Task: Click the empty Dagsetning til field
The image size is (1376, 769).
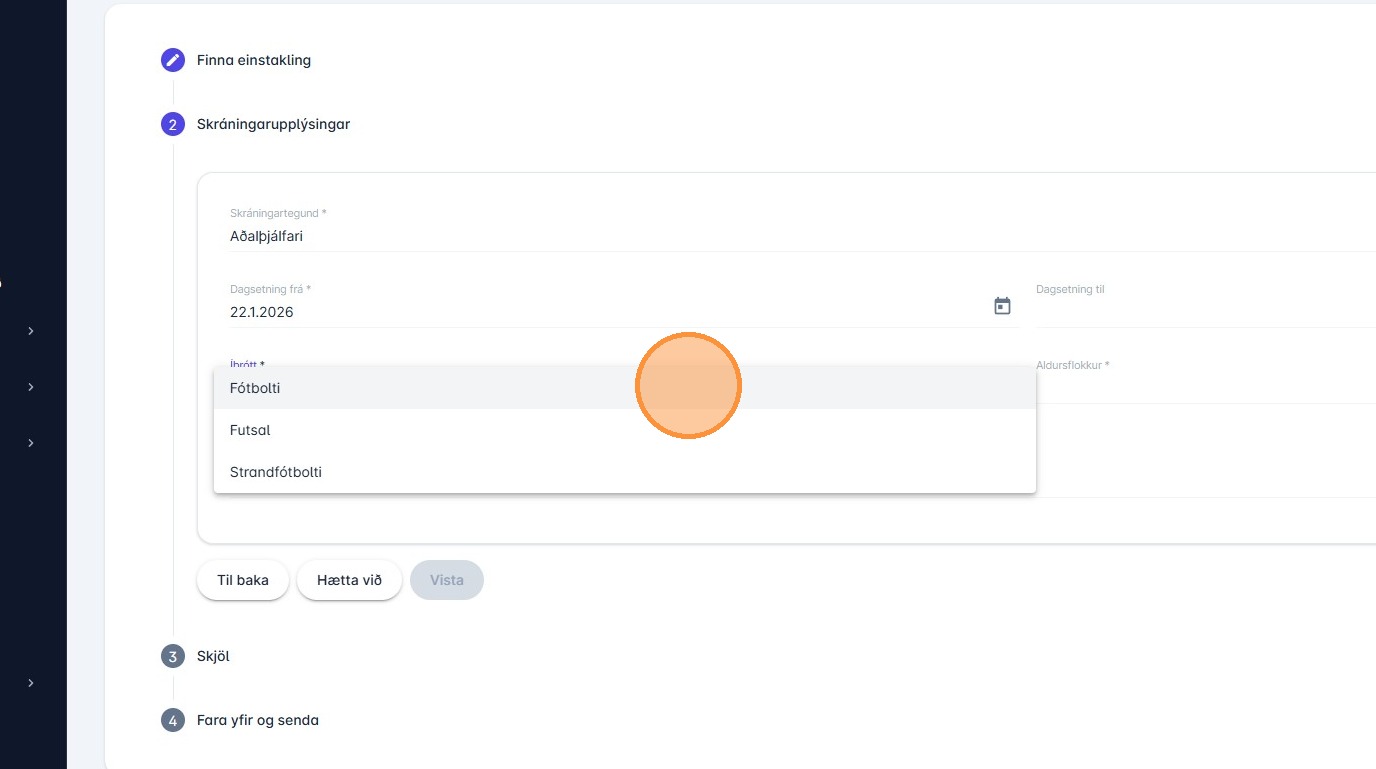Action: click(x=1200, y=310)
